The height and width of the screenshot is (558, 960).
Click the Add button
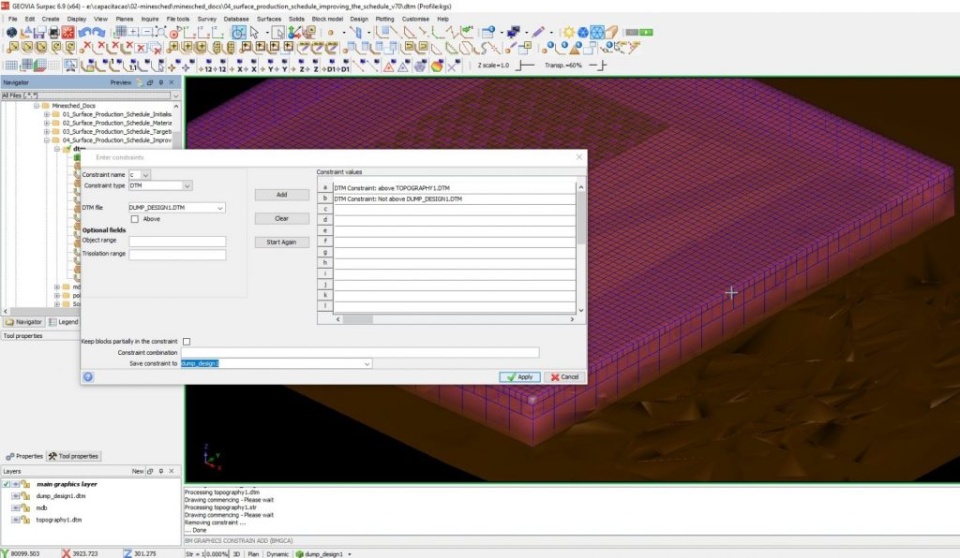coord(281,194)
